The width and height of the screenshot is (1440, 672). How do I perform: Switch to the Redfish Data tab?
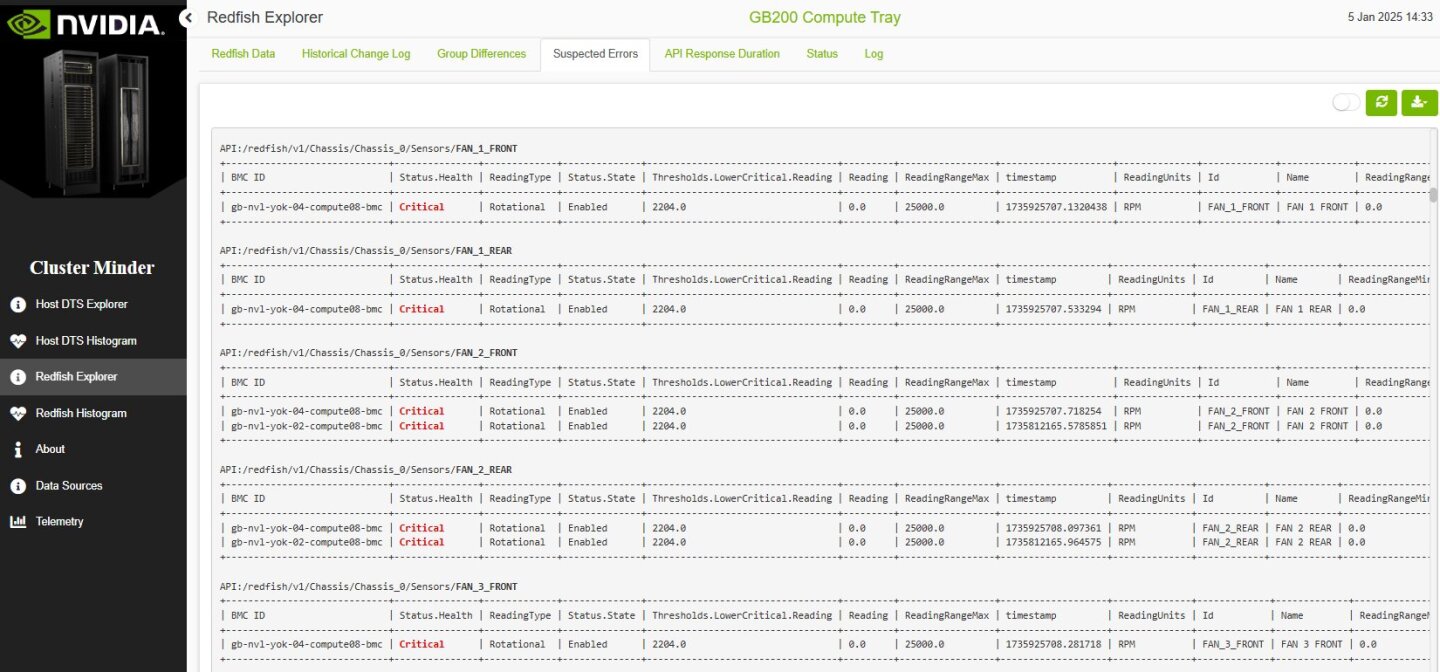pyautogui.click(x=243, y=54)
